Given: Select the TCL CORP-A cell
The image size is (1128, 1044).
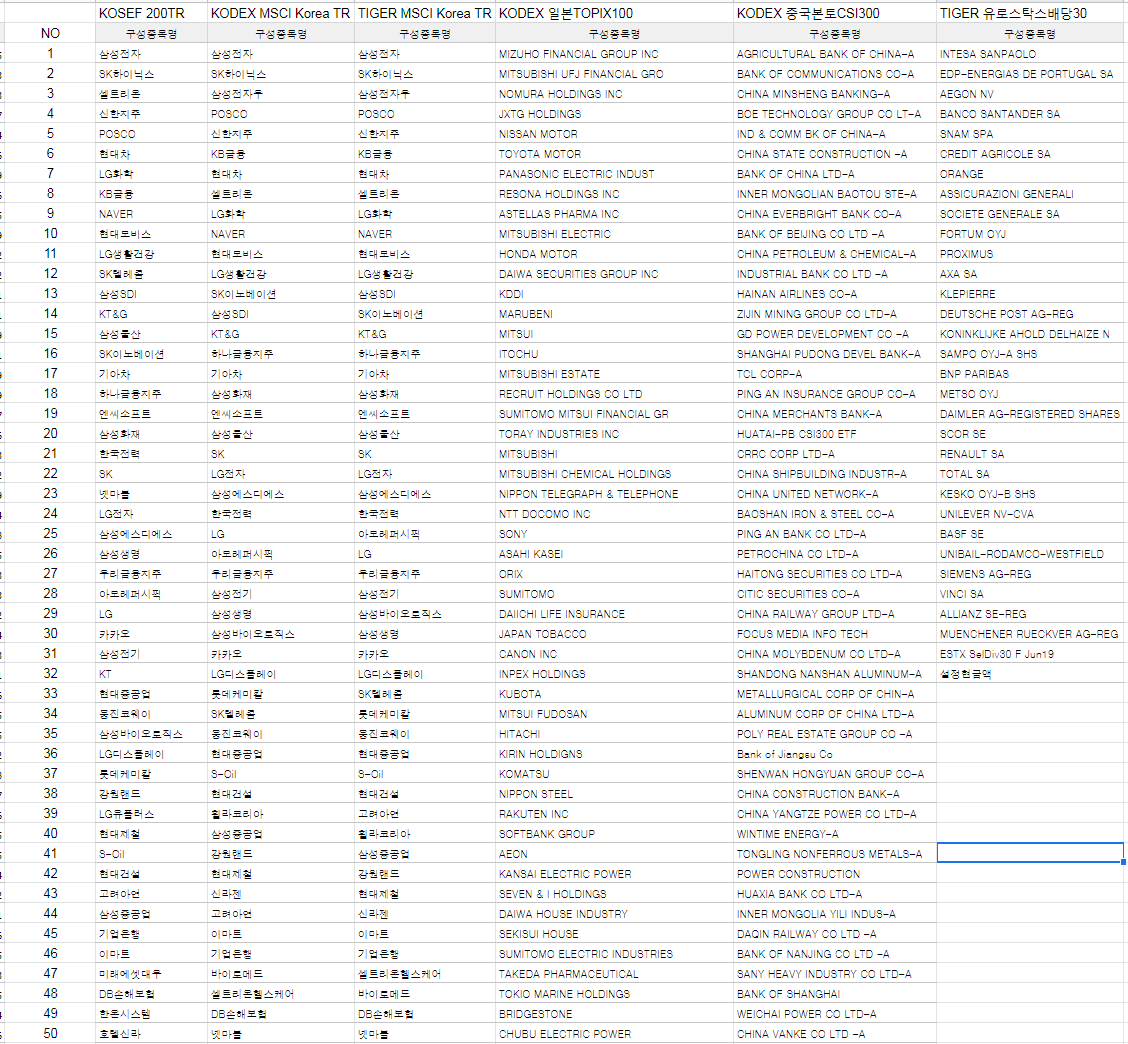Looking at the screenshot, I should click(834, 373).
